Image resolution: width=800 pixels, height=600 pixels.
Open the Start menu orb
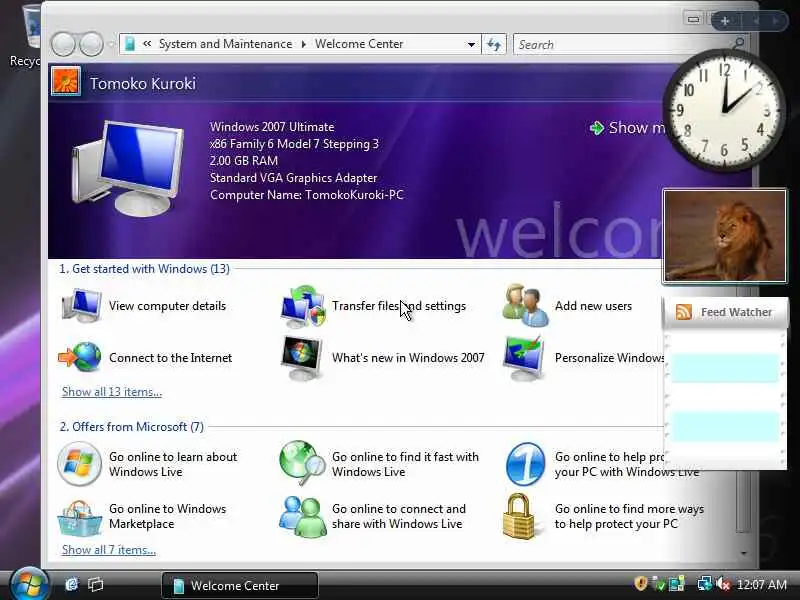(29, 585)
